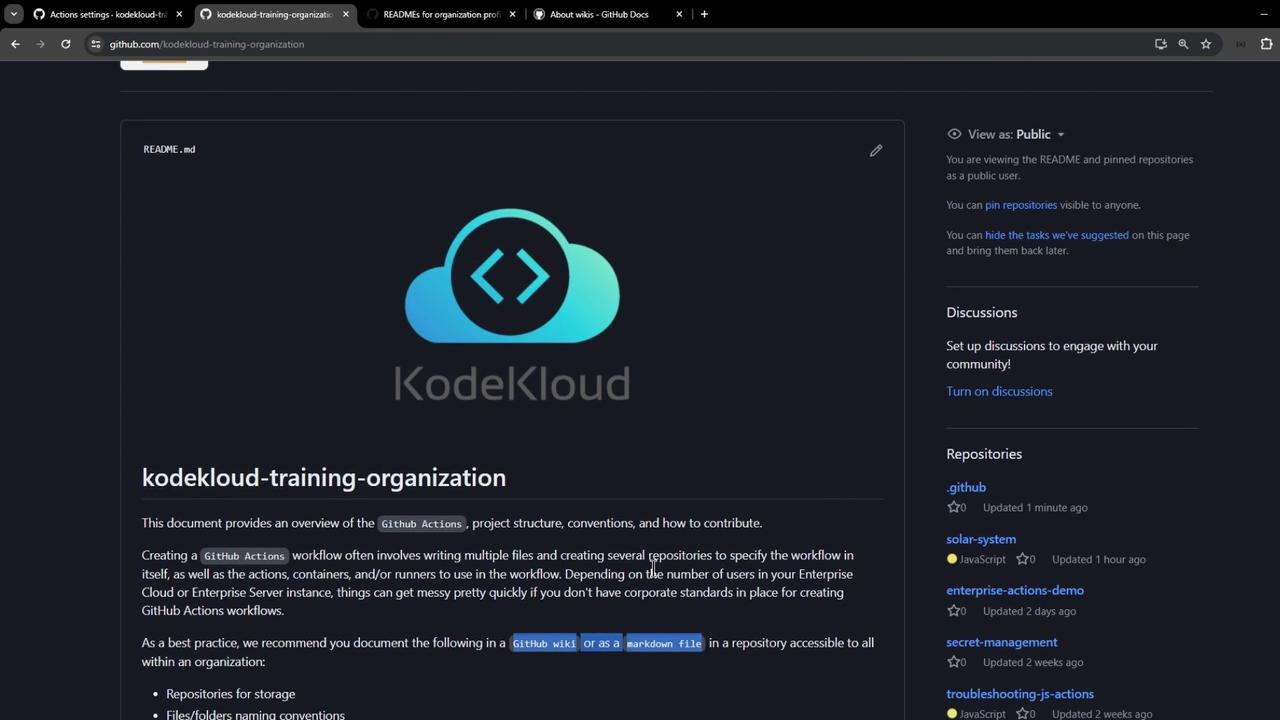Click the pin repositories link
Image resolution: width=1280 pixels, height=720 pixels.
(x=1021, y=205)
